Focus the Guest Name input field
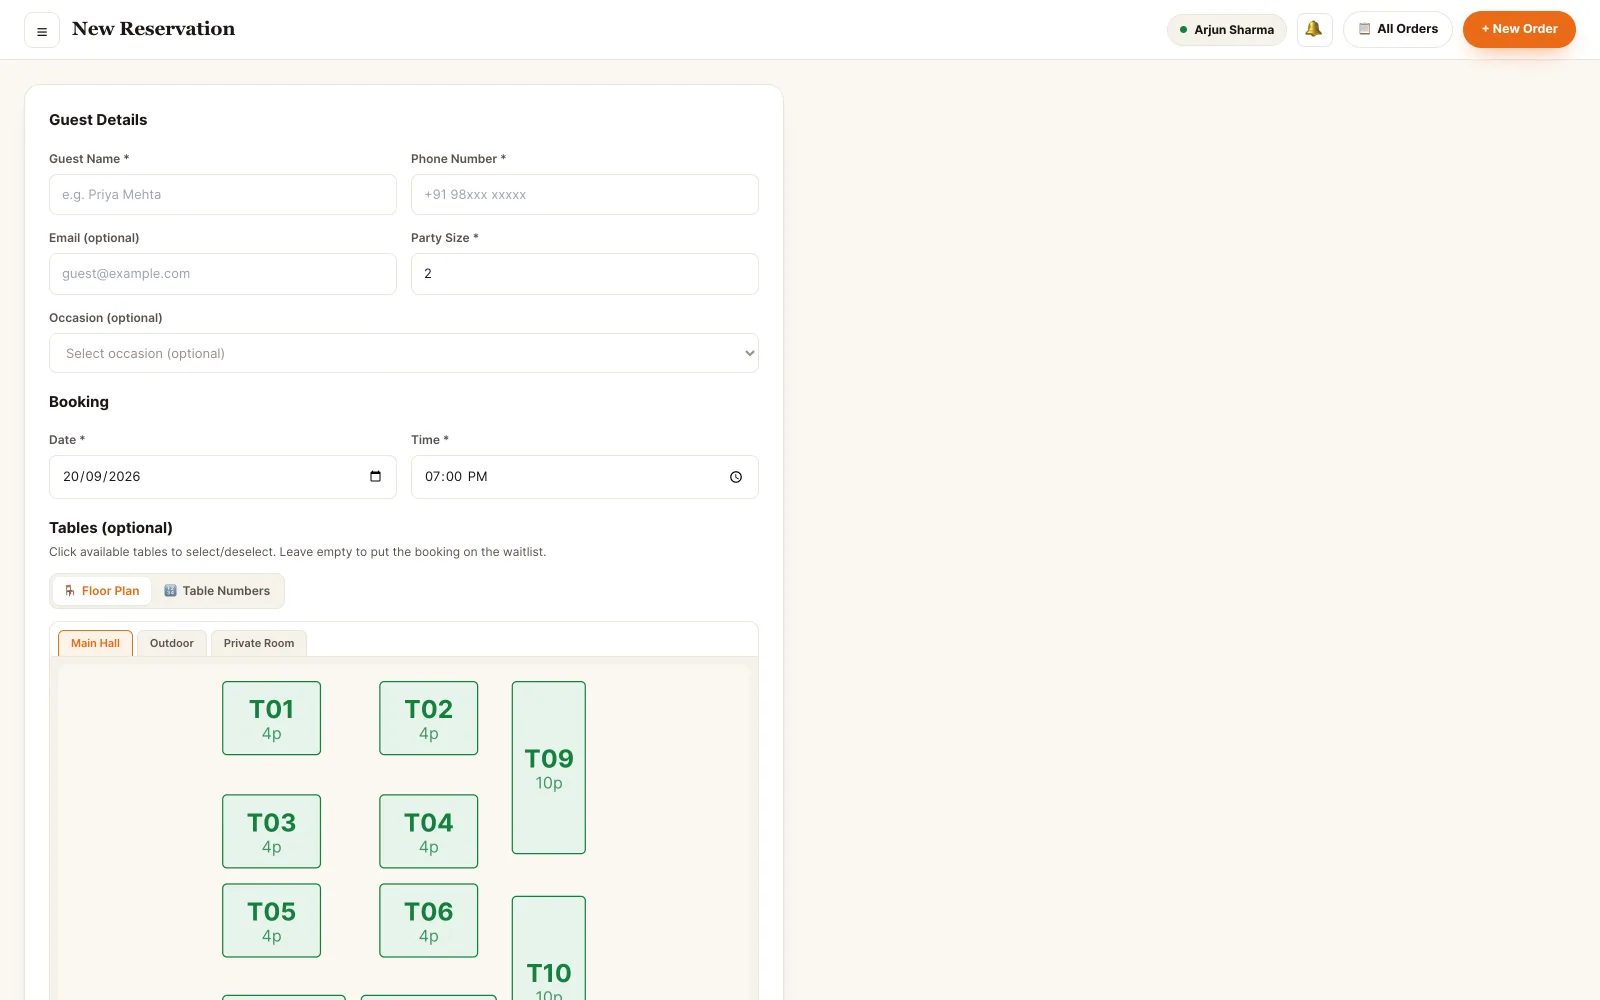This screenshot has width=1600, height=1000. [223, 195]
